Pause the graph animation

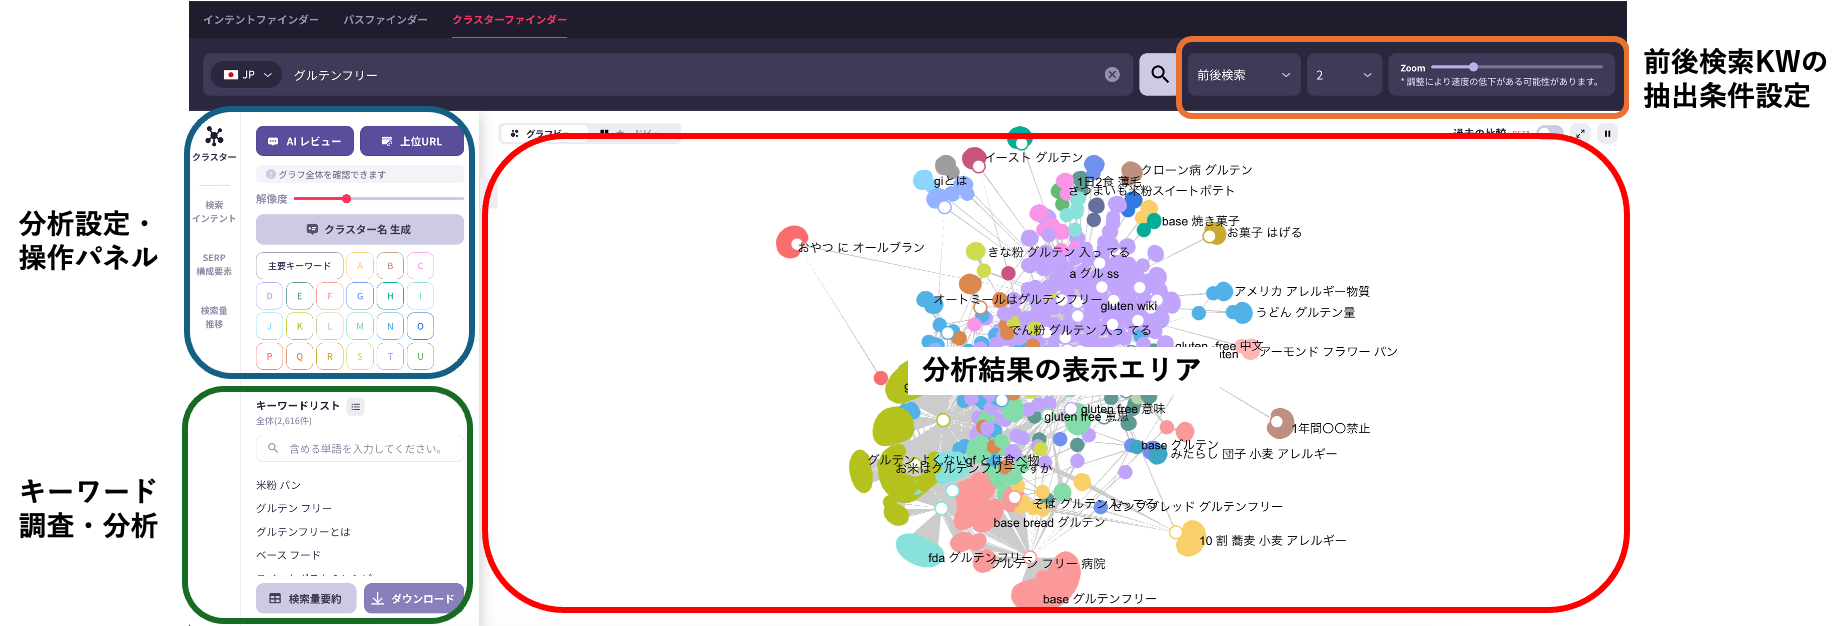[x=1608, y=133]
